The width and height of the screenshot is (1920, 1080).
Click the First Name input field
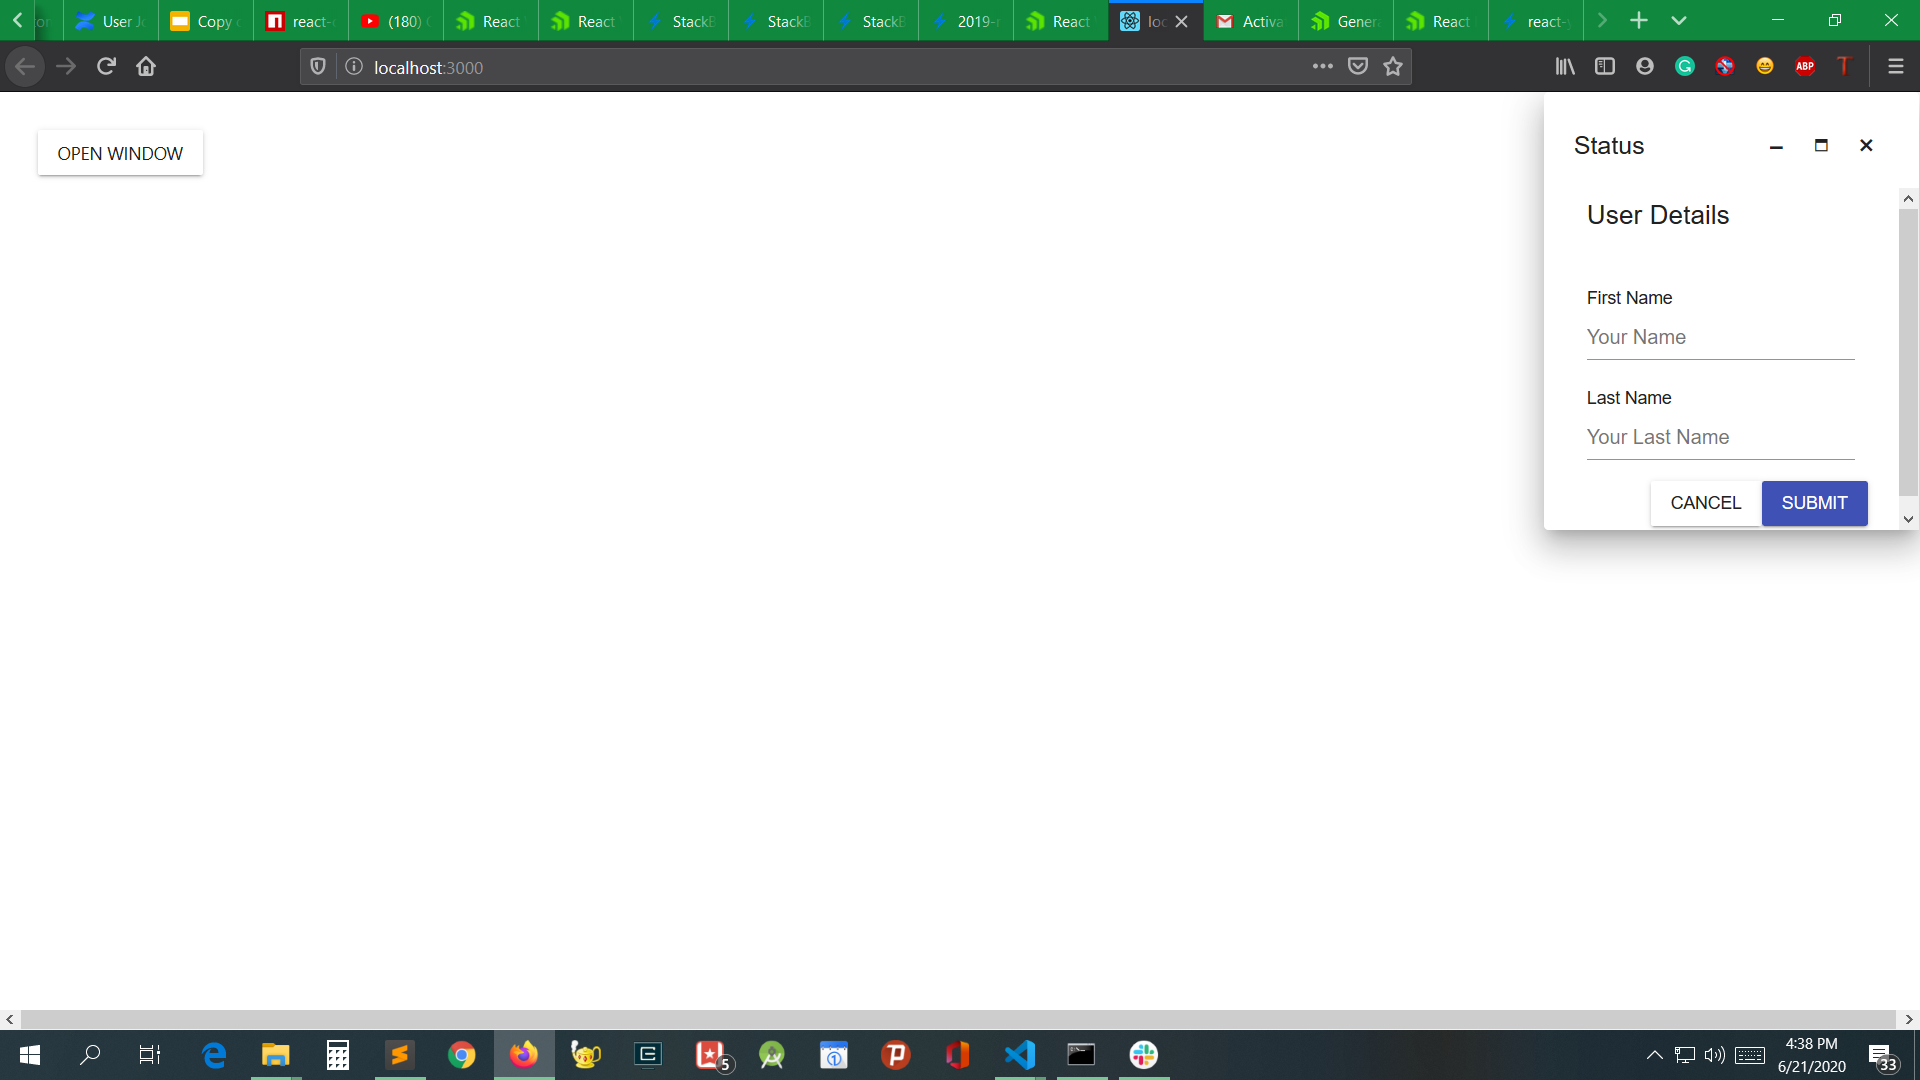(1720, 338)
